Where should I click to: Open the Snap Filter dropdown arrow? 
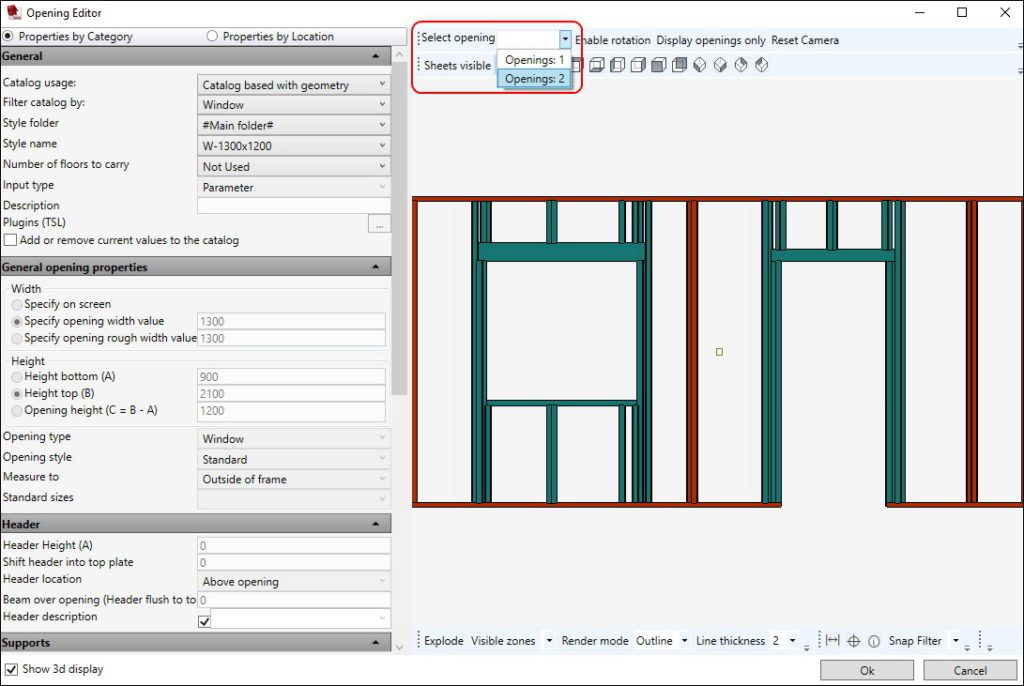pyautogui.click(x=955, y=640)
